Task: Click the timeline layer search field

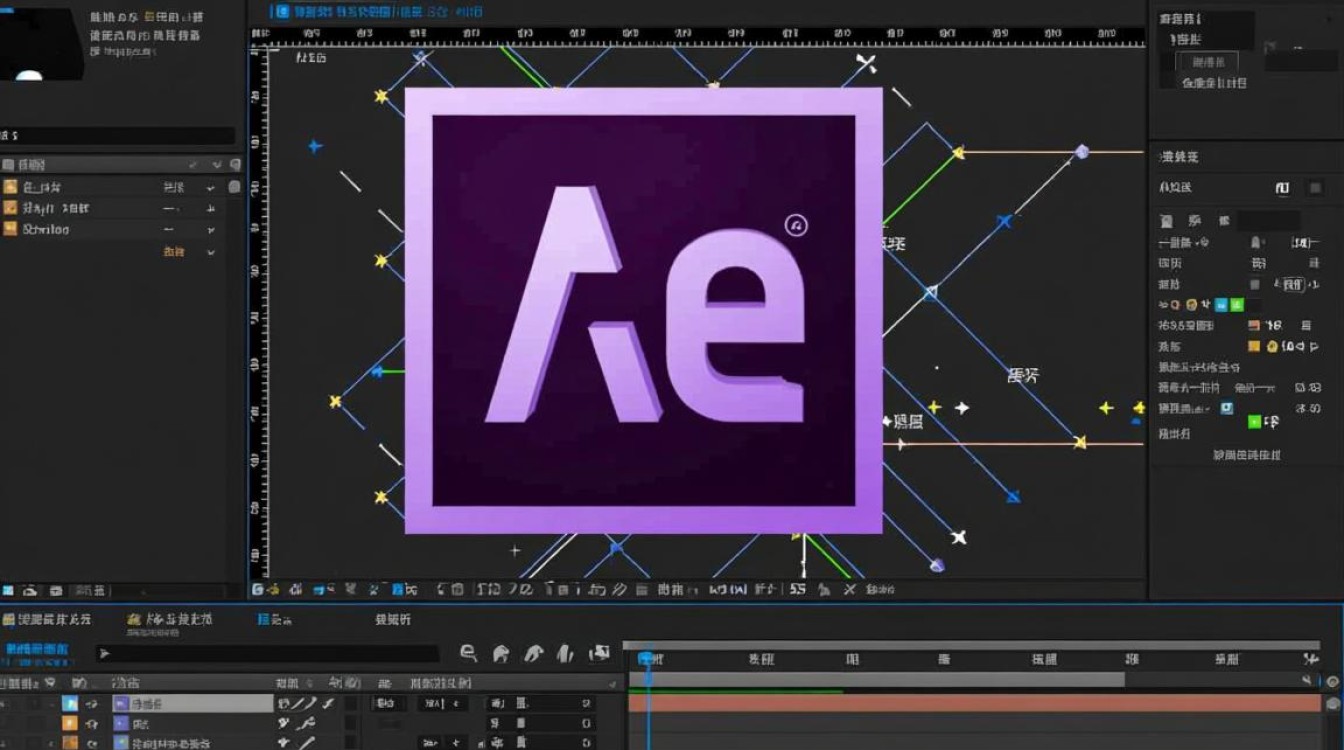Action: coord(268,654)
